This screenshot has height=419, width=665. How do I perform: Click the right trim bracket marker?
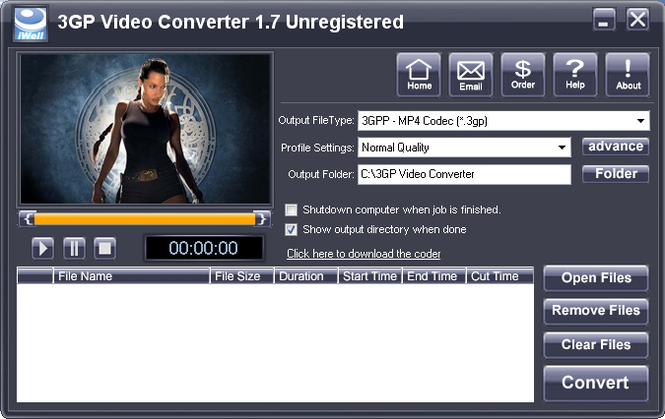click(x=262, y=219)
